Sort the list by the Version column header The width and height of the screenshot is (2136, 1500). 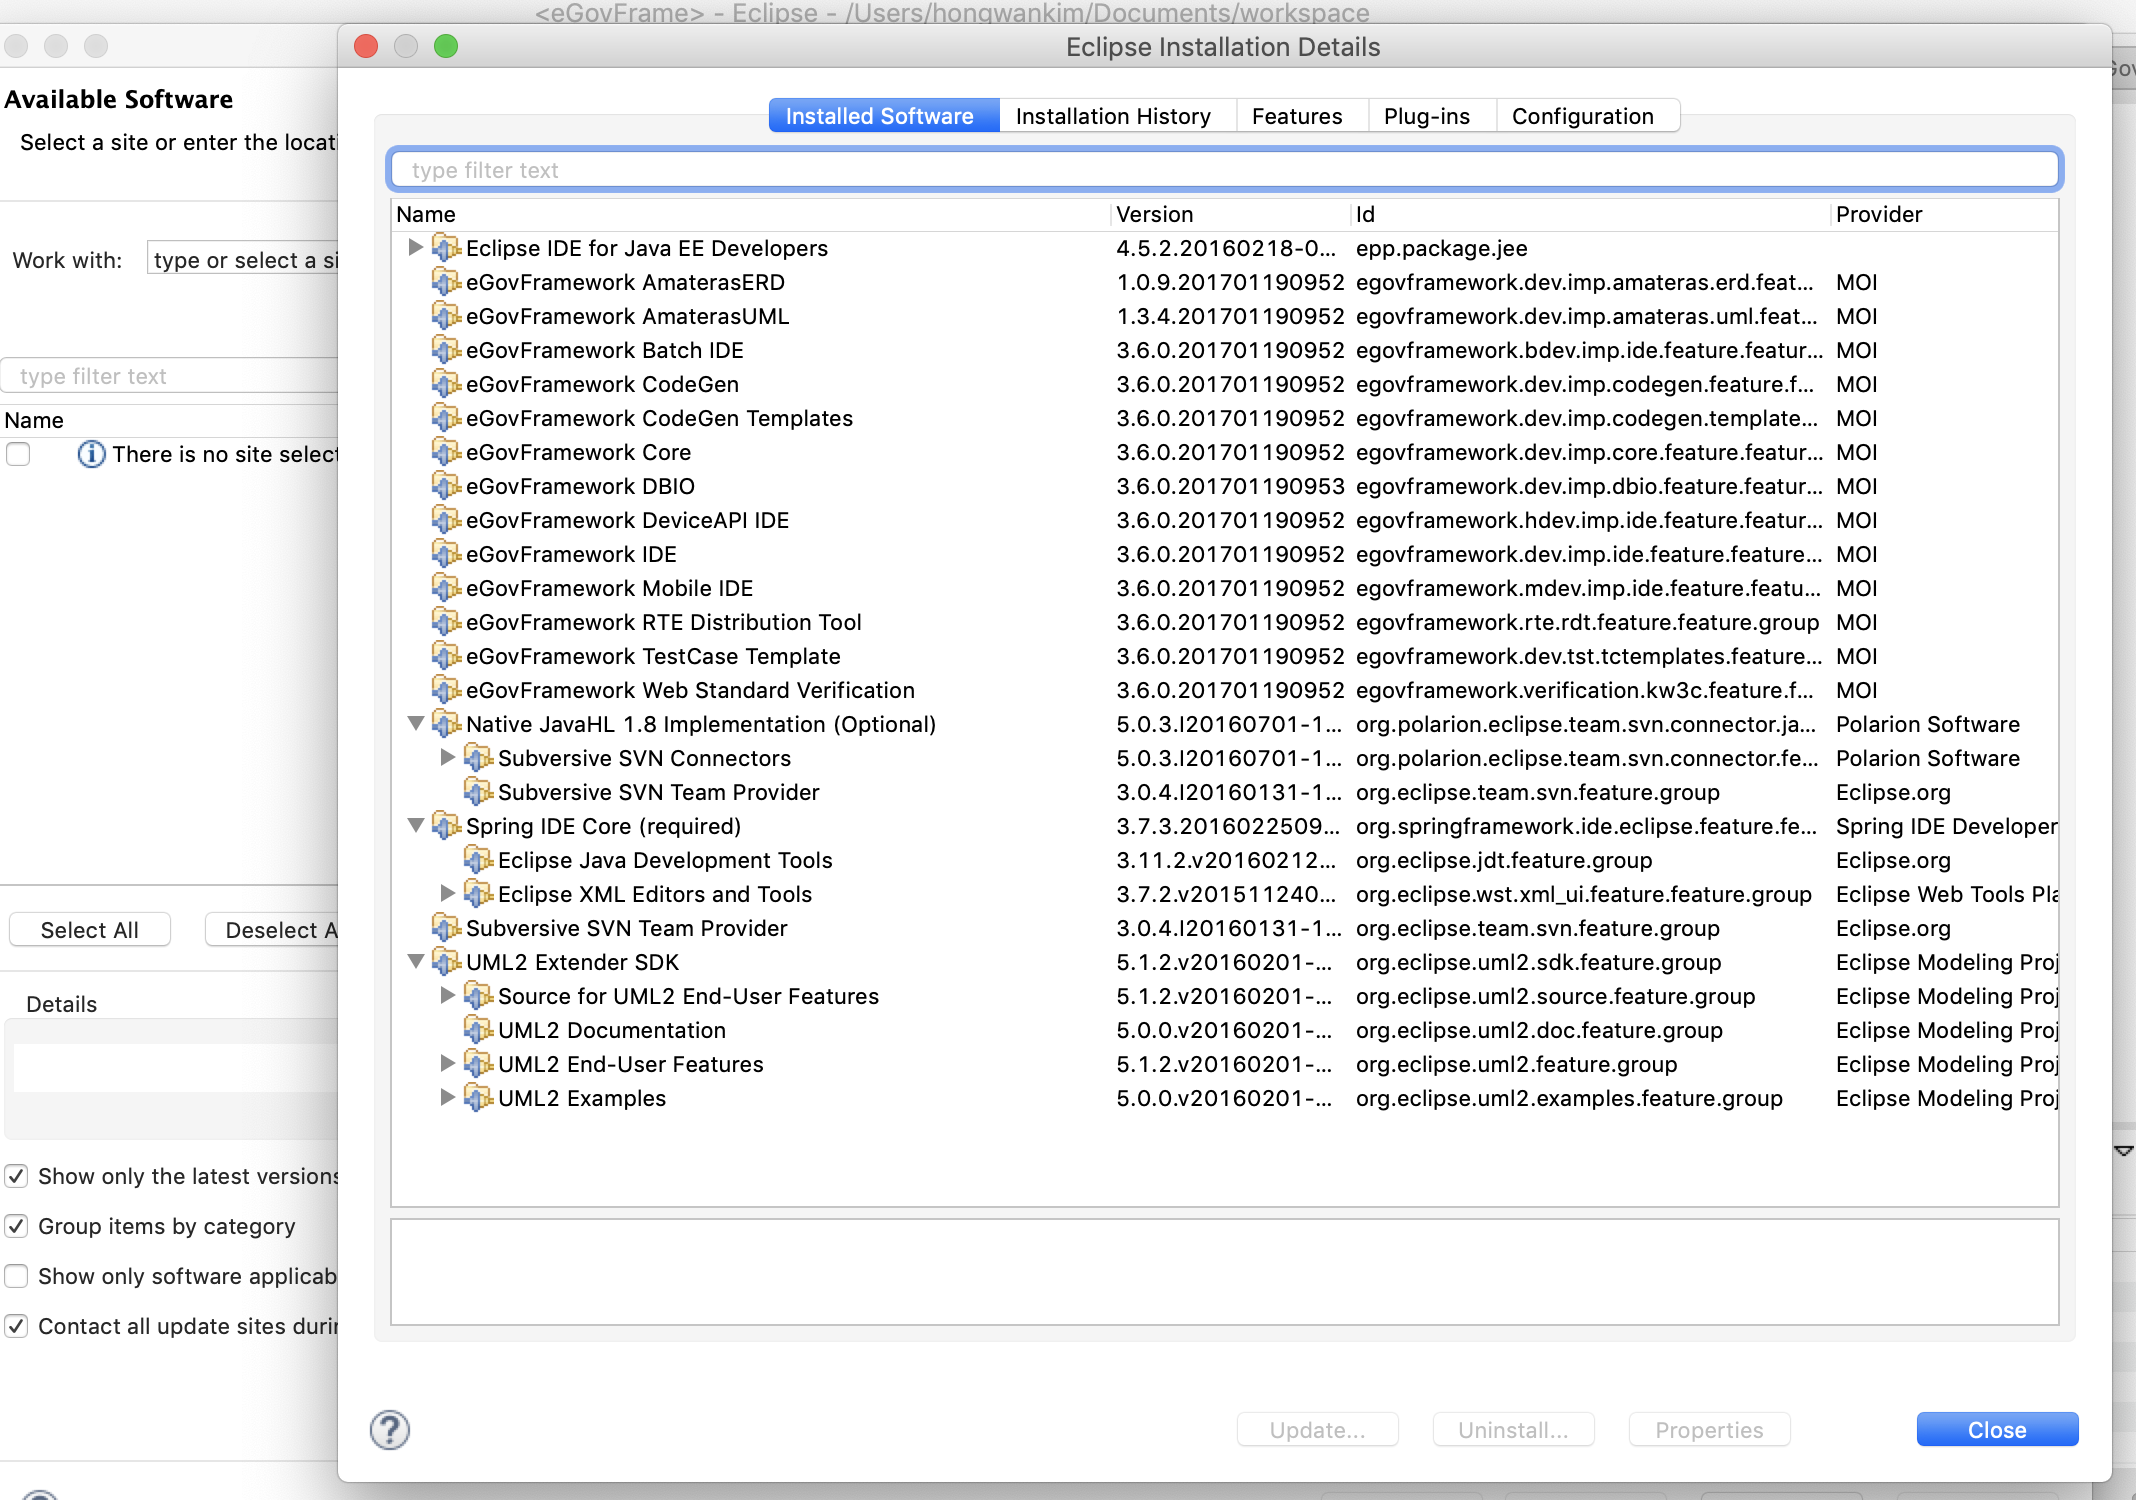click(1154, 214)
